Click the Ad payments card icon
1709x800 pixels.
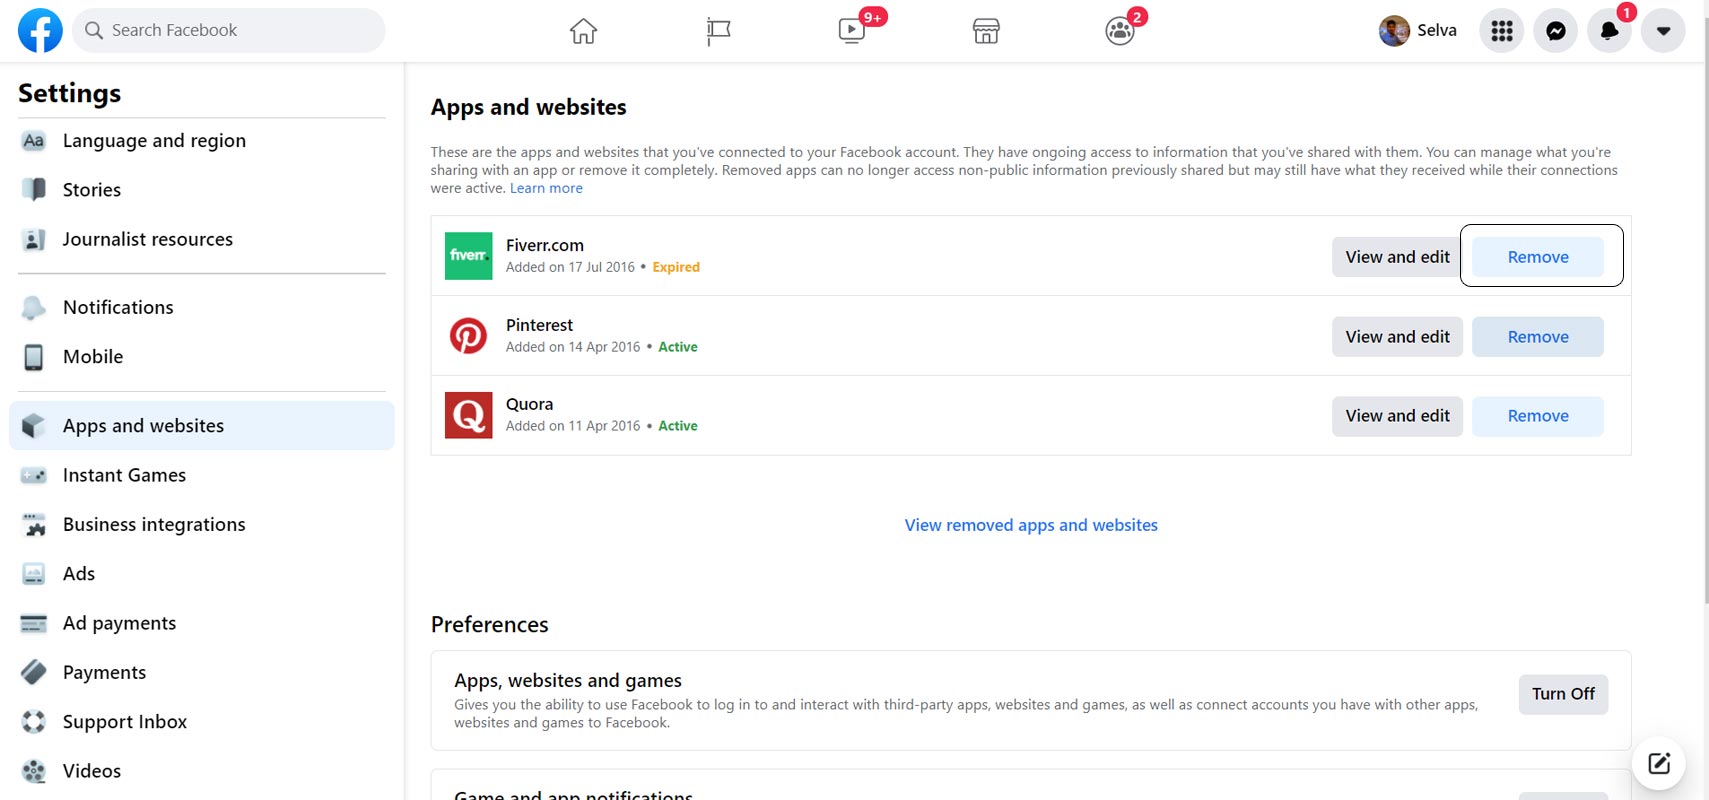(34, 623)
